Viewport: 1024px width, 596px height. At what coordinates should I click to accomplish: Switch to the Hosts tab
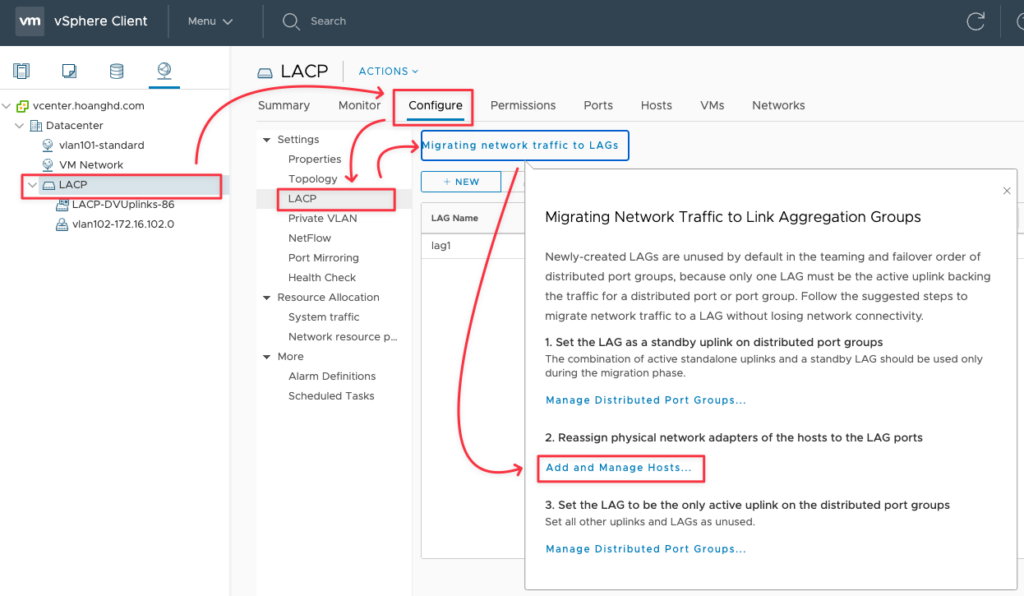pos(656,105)
